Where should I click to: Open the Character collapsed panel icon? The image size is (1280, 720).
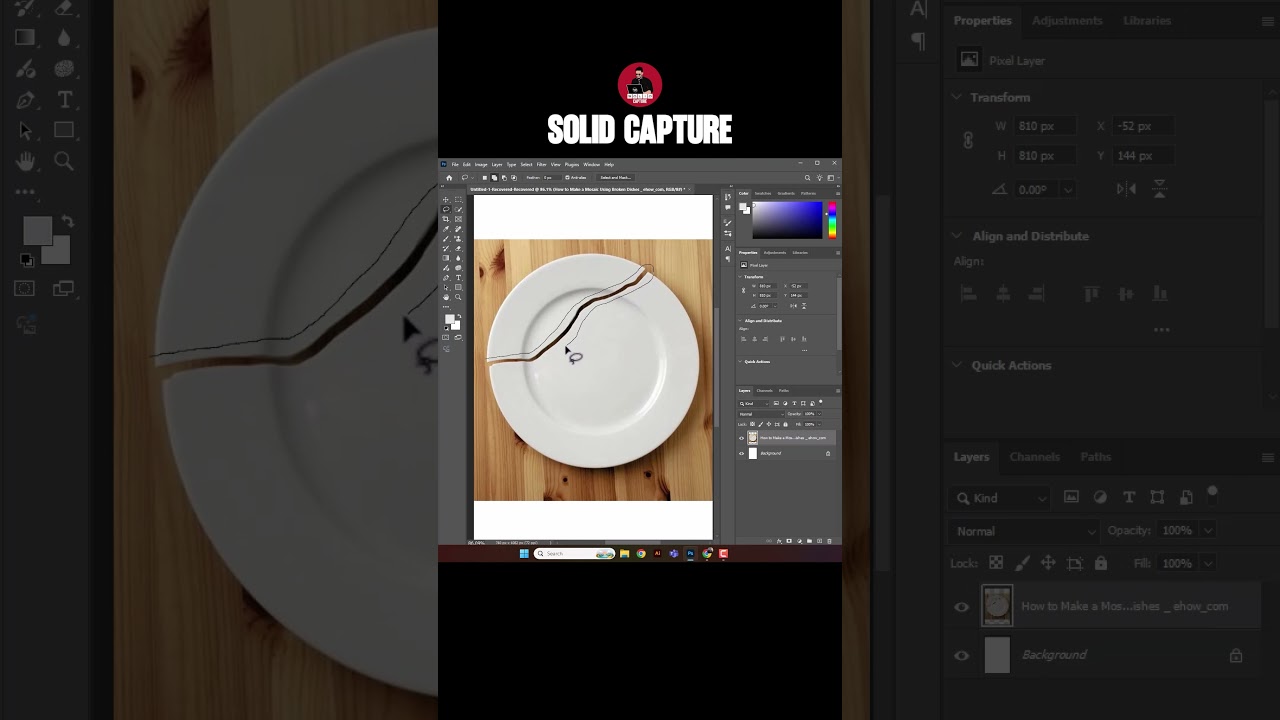728,248
